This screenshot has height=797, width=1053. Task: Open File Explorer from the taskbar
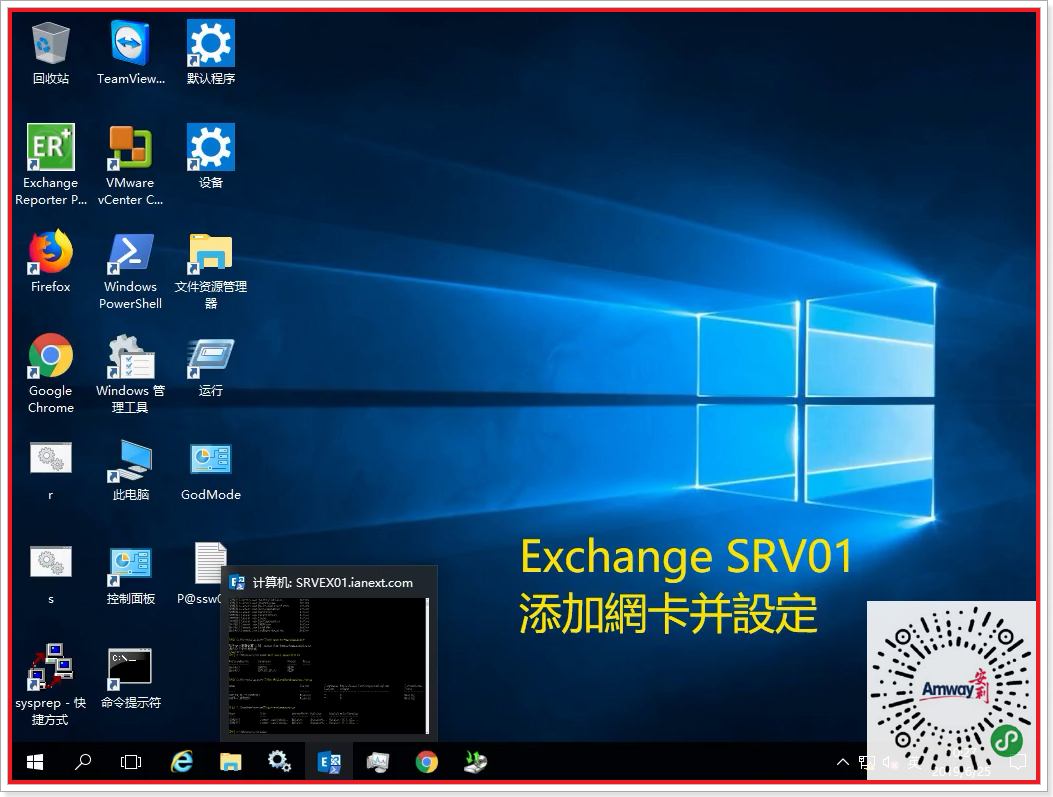(230, 761)
